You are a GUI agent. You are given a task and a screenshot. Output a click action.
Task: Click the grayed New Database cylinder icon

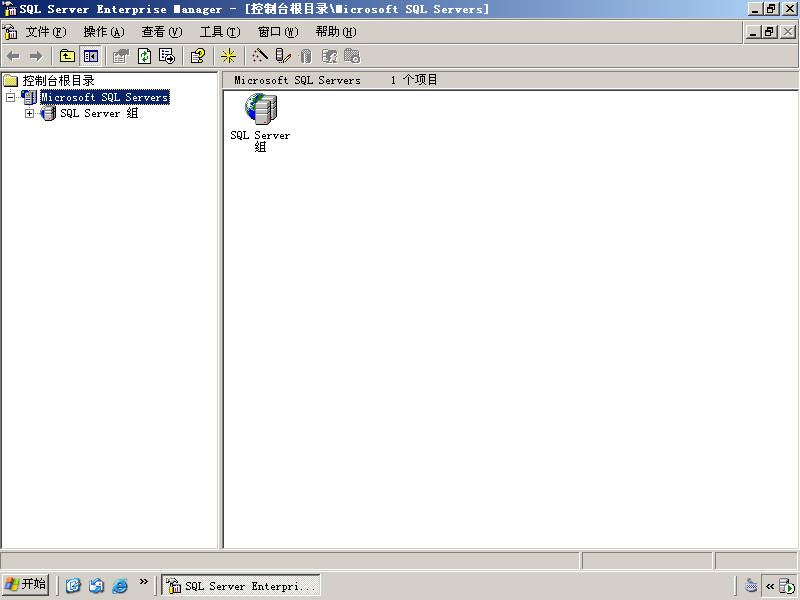click(305, 56)
